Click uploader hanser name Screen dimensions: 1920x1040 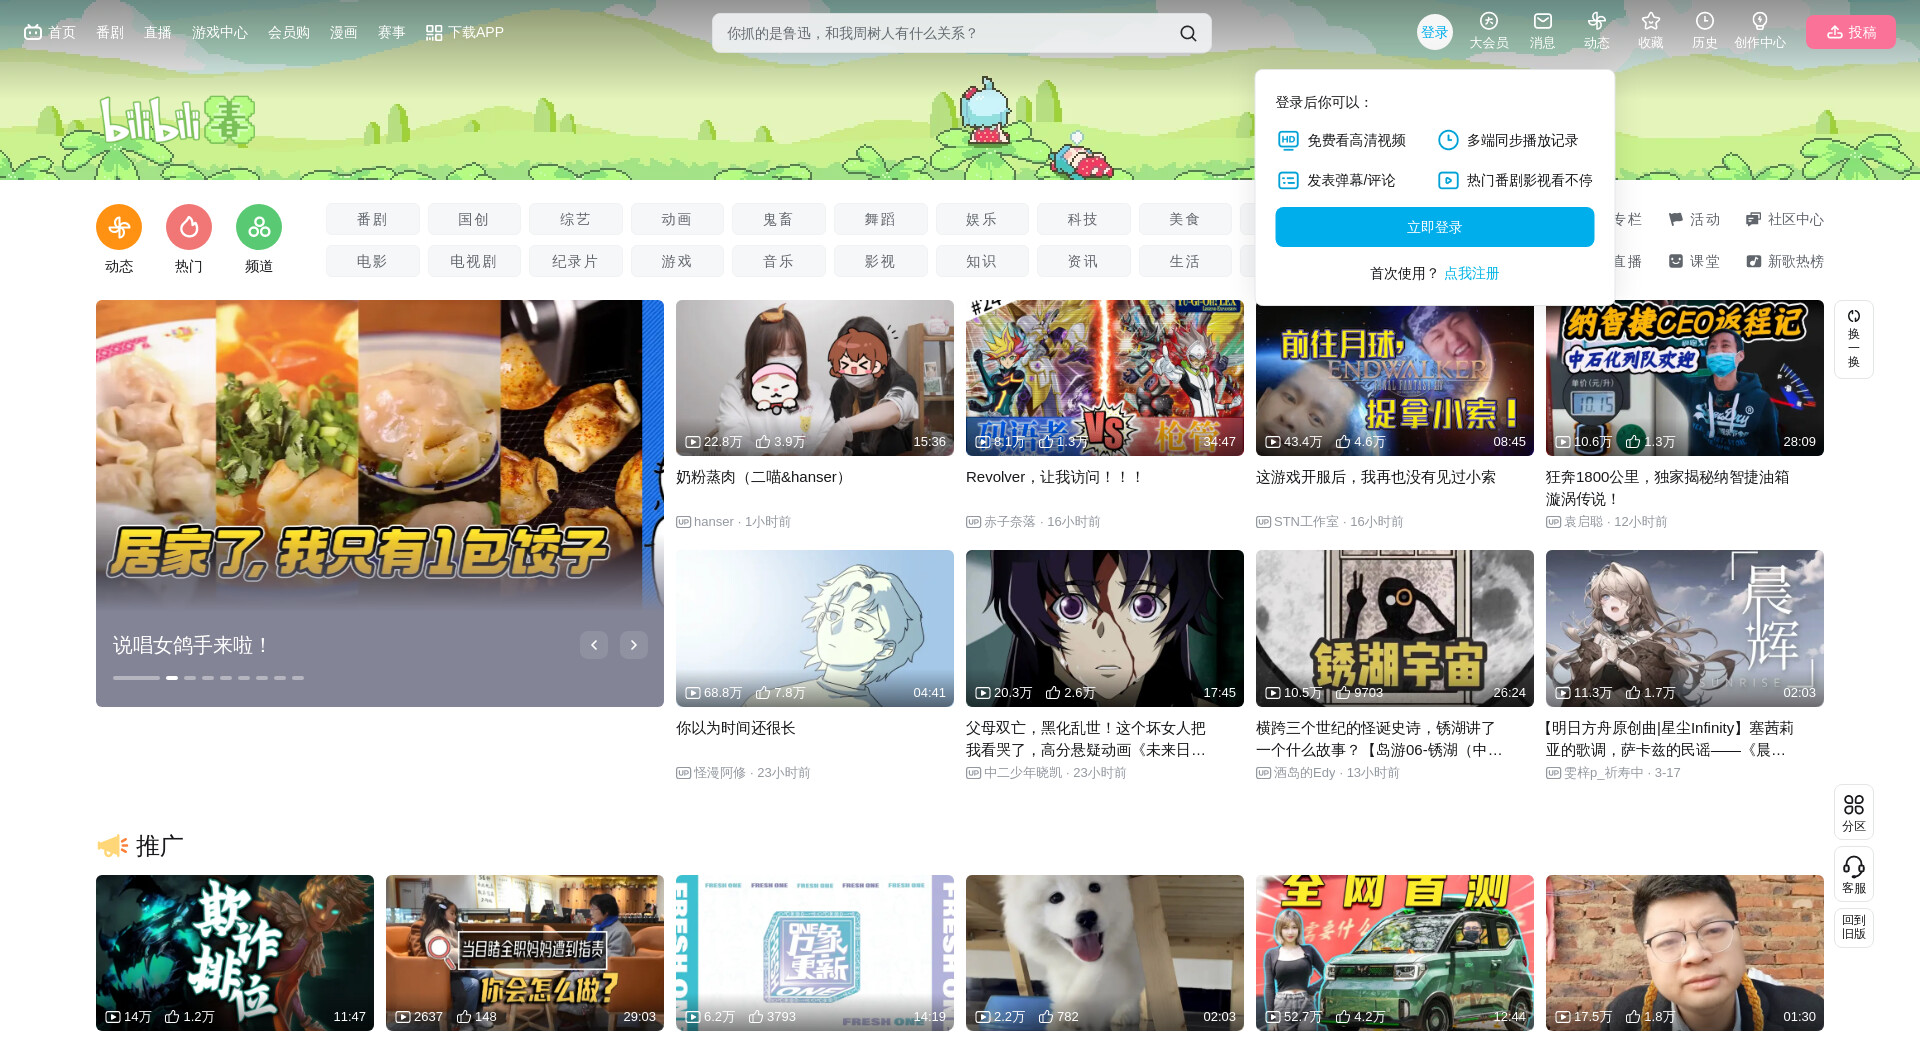coord(714,522)
